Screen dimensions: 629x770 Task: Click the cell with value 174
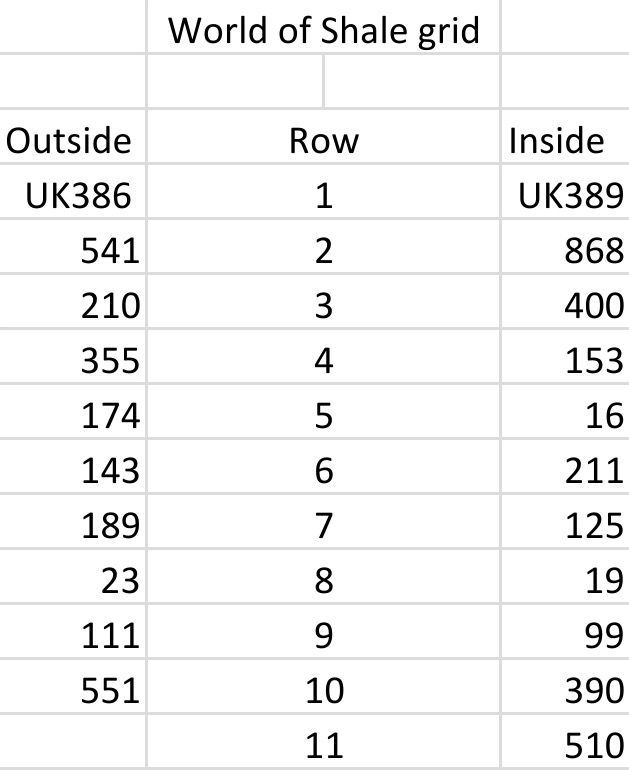pos(73,411)
